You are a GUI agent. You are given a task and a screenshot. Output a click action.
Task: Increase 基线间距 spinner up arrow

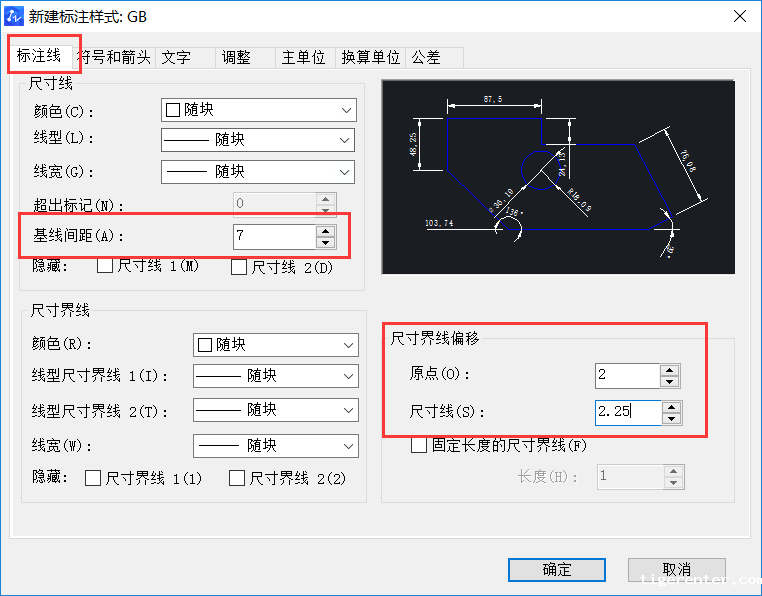(325, 231)
